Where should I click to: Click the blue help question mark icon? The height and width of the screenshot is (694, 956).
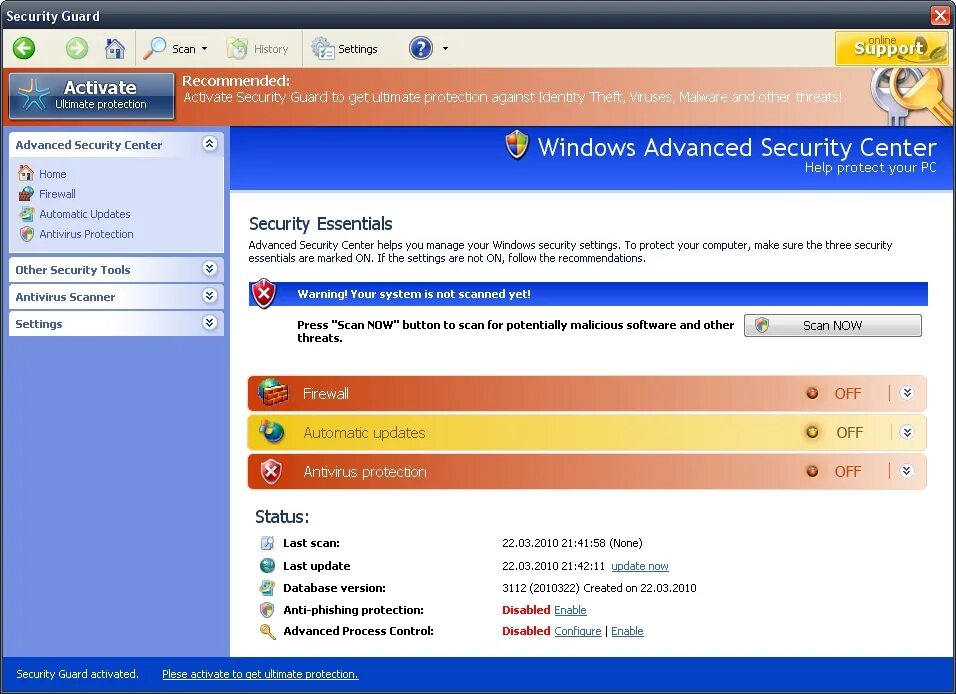click(421, 48)
